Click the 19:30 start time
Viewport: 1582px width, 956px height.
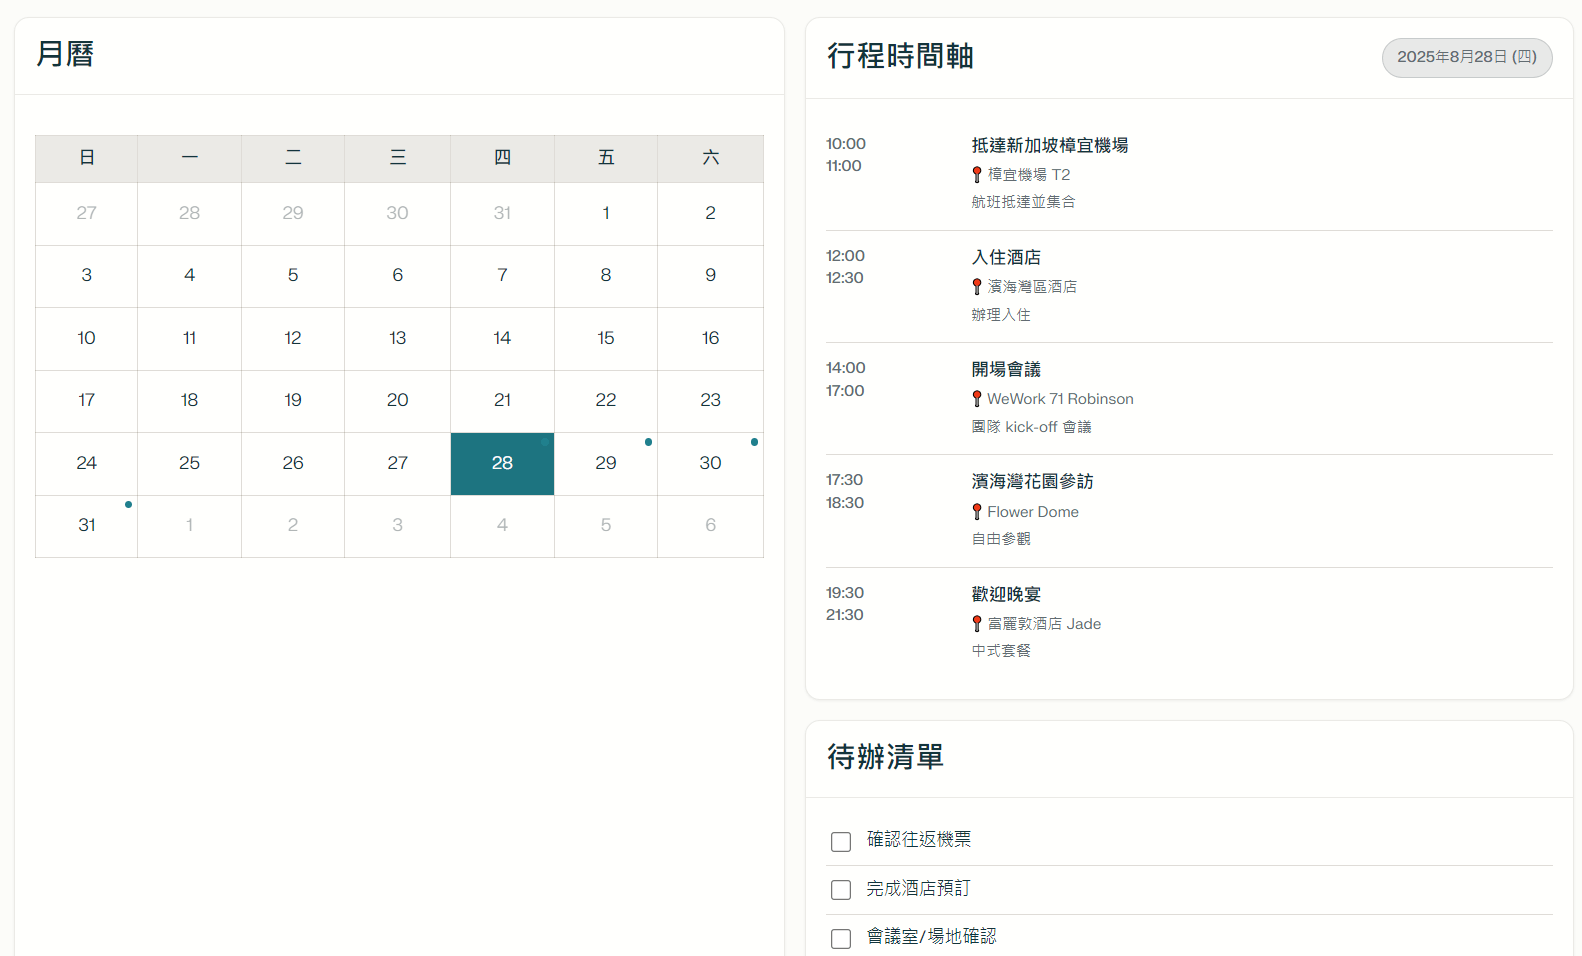click(844, 593)
